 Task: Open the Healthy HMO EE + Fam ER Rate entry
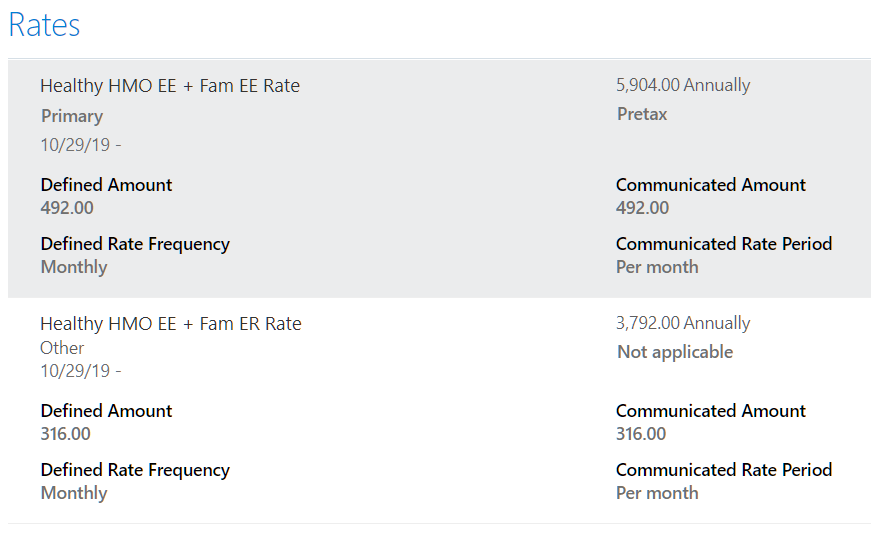170,324
